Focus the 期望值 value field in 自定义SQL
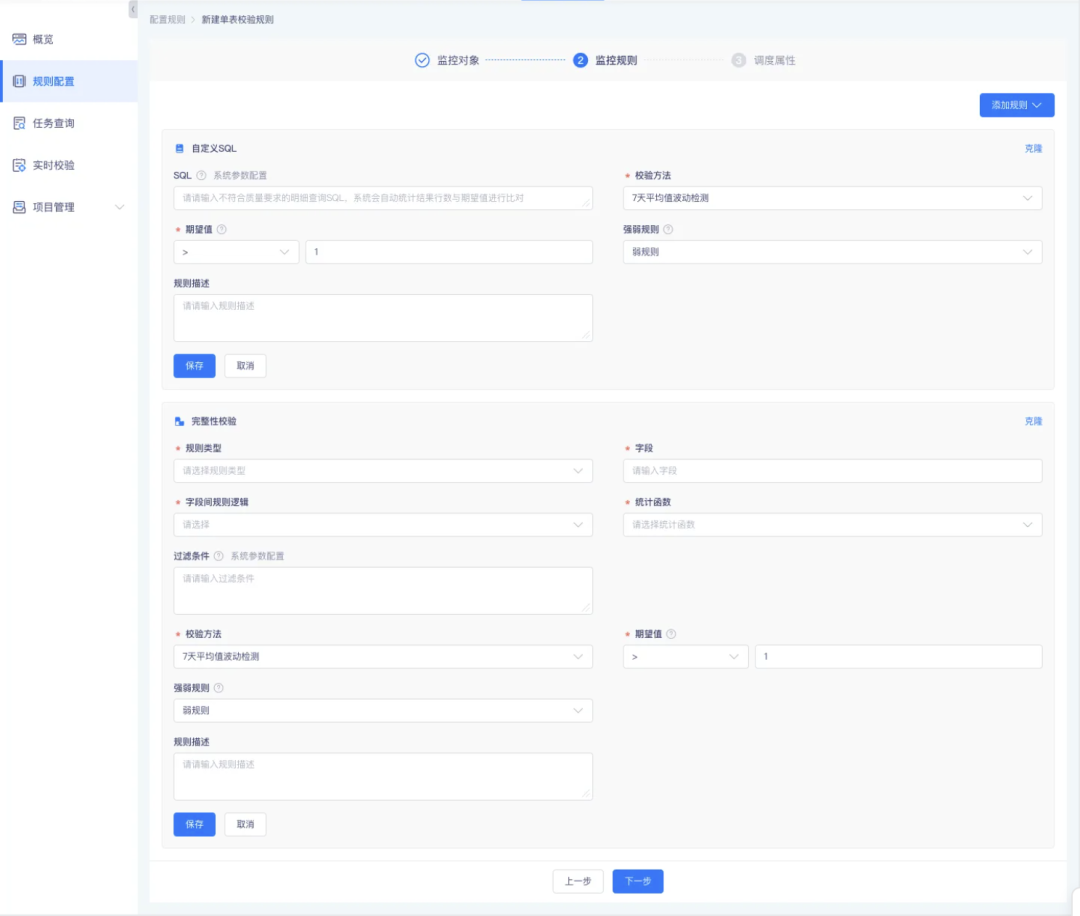 click(448, 252)
